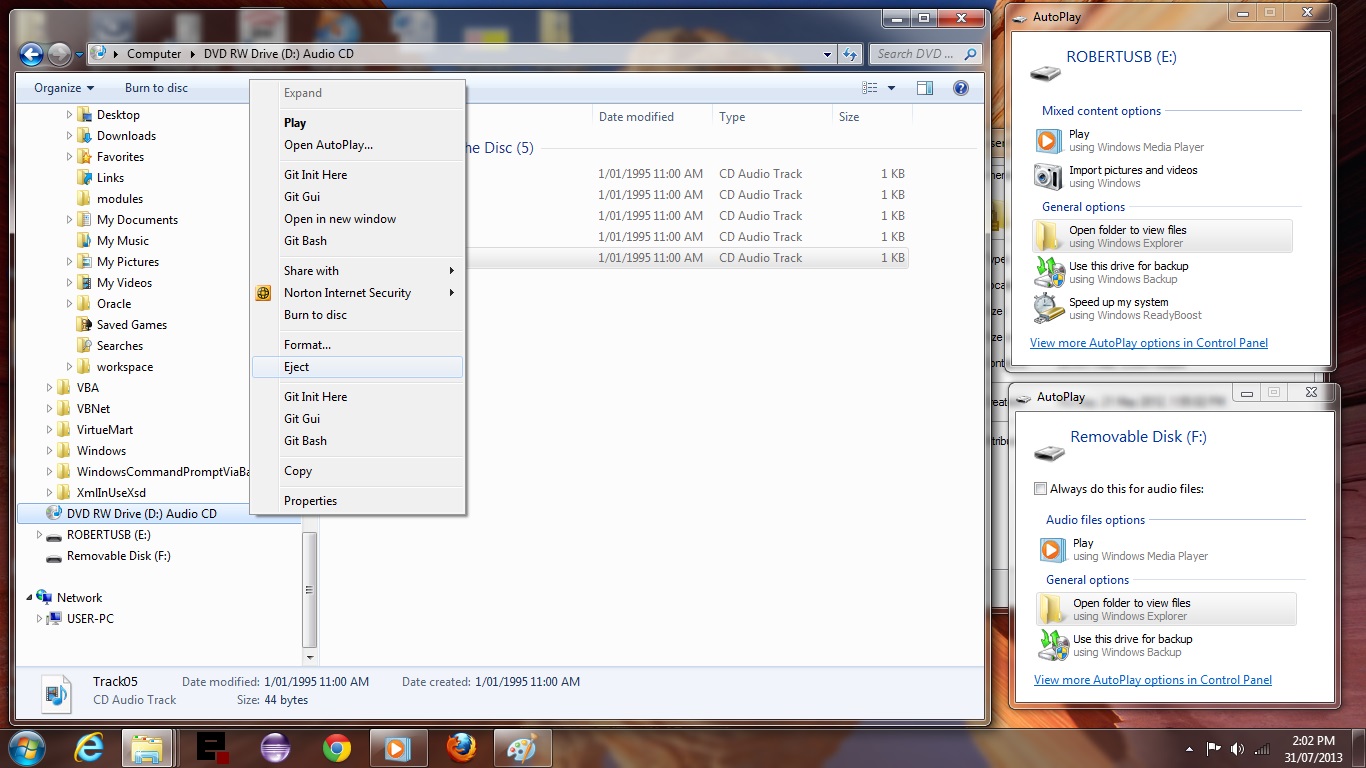This screenshot has width=1366, height=768.
Task: Check 'Always do this for audio files'
Action: [x=1041, y=489]
